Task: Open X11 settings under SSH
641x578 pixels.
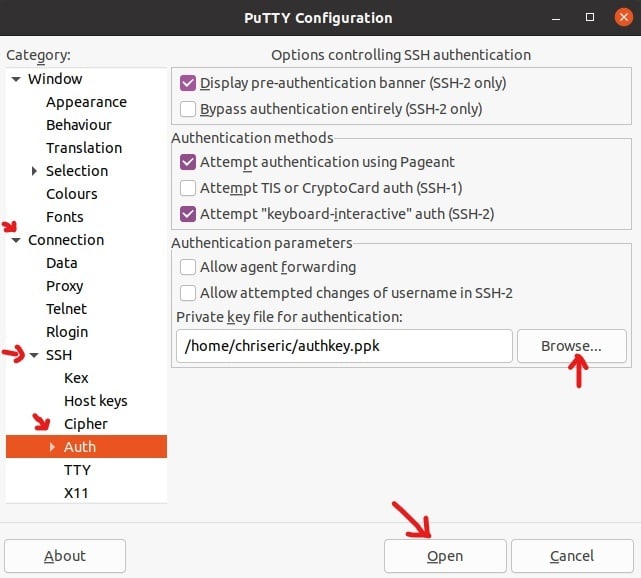Action: pos(76,493)
